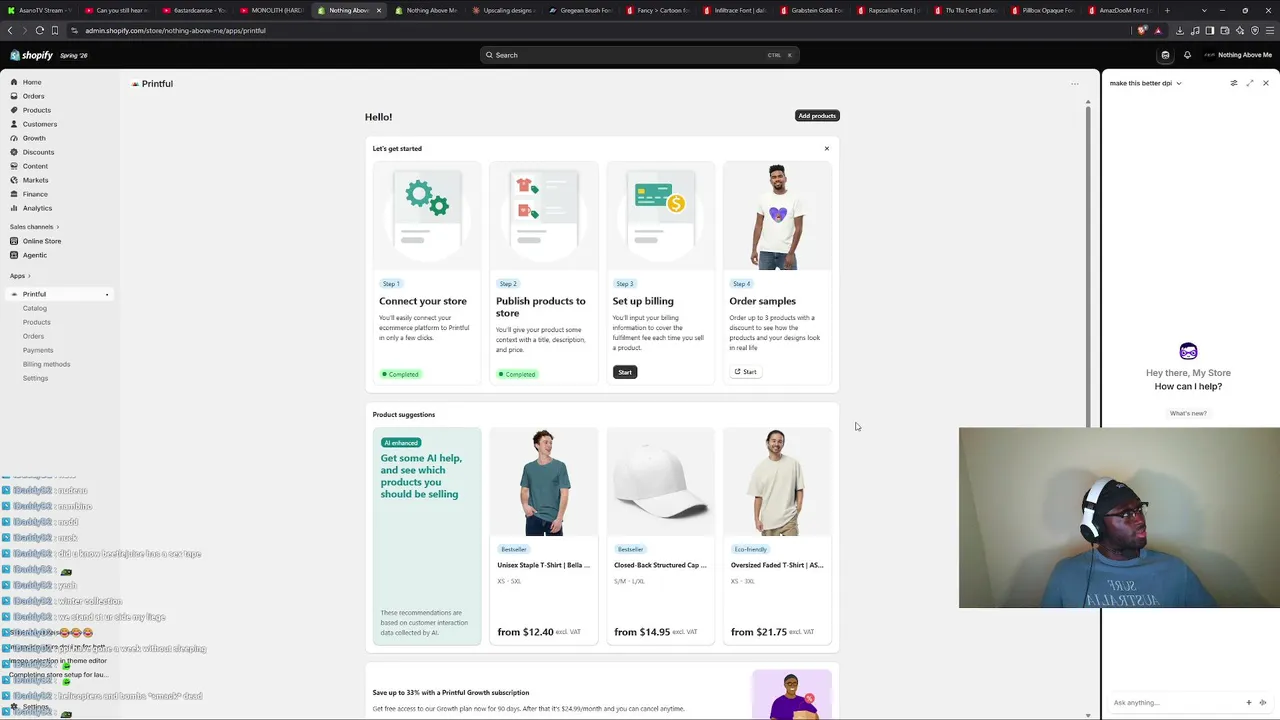Click the Orders inbox icon in sidebar
Image resolution: width=1280 pixels, height=720 pixels.
(x=14, y=96)
